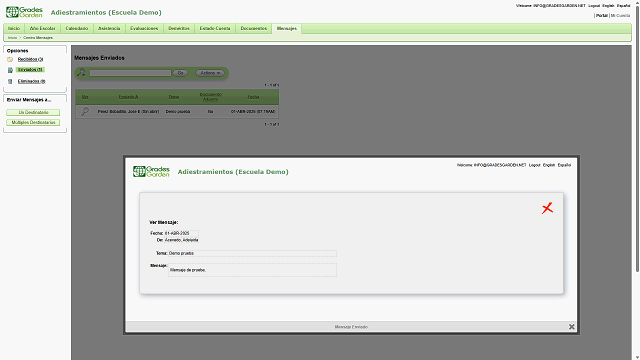This screenshot has height=360, width=640.
Task: Click the Un Destinatario button
Action: (x=33, y=112)
